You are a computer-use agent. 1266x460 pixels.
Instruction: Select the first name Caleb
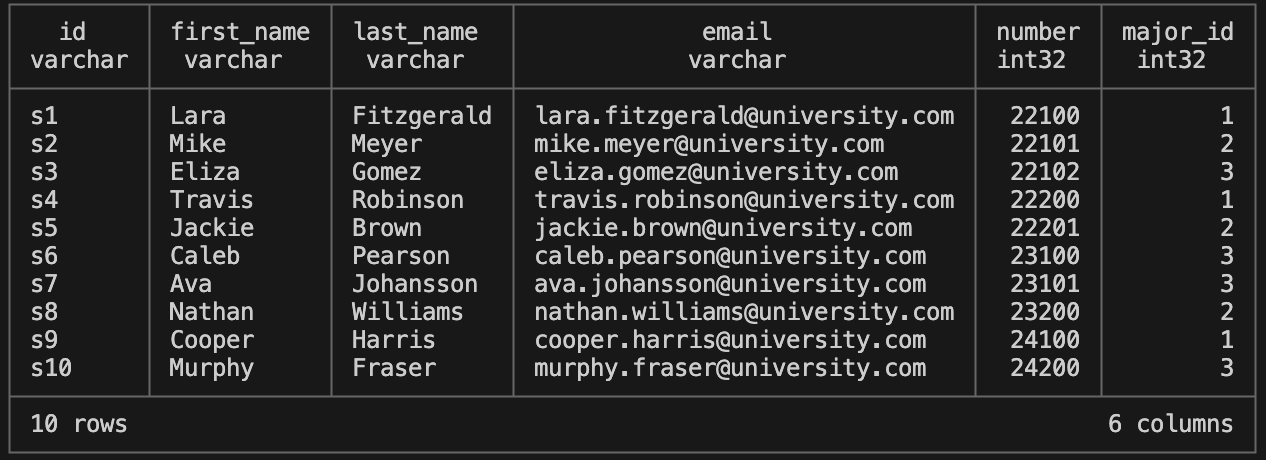(205, 256)
